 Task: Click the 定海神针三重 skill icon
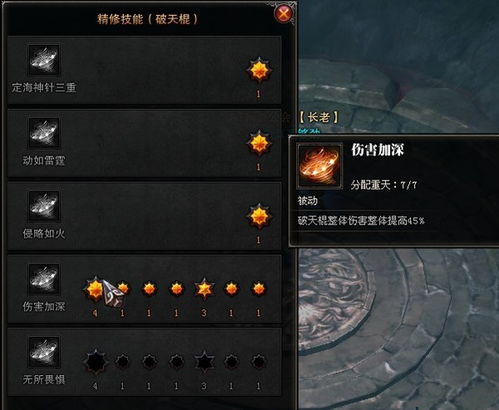44,60
